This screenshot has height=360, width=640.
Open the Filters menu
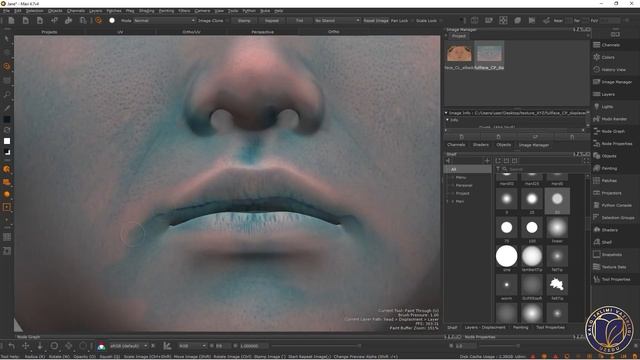184,11
